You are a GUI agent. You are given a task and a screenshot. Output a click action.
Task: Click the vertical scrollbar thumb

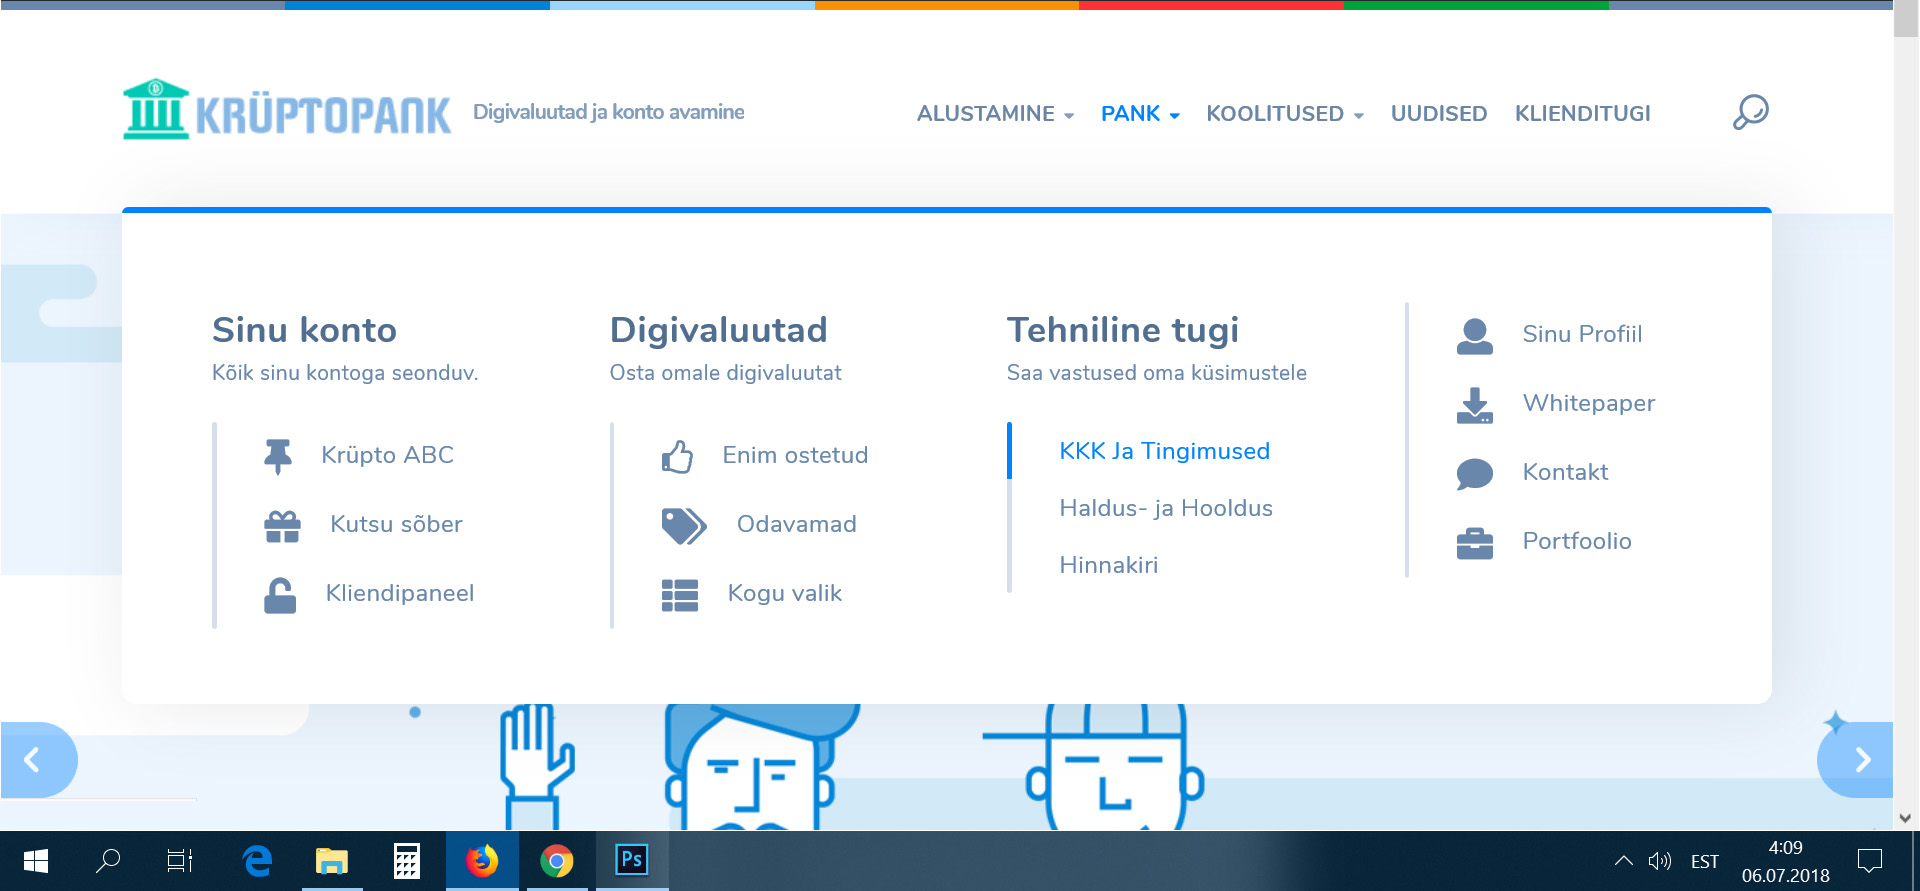[1906, 20]
